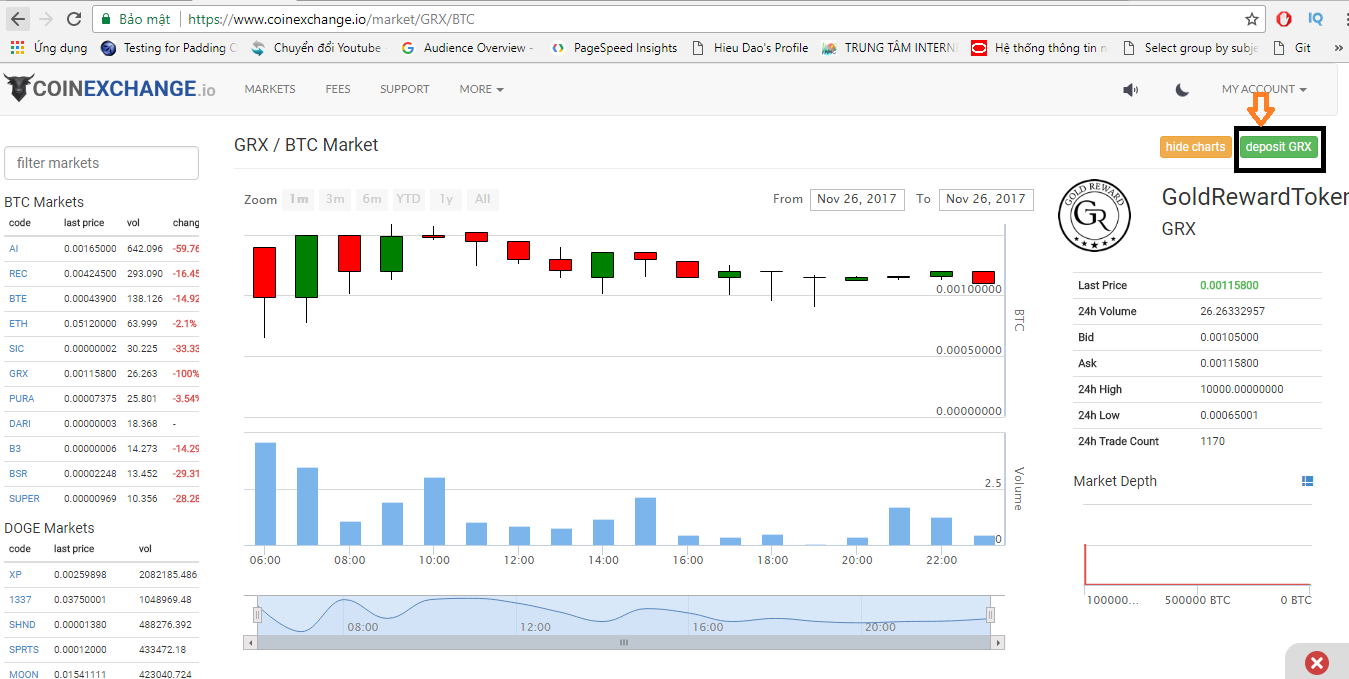Click the Market Depth list view icon

point(1306,482)
